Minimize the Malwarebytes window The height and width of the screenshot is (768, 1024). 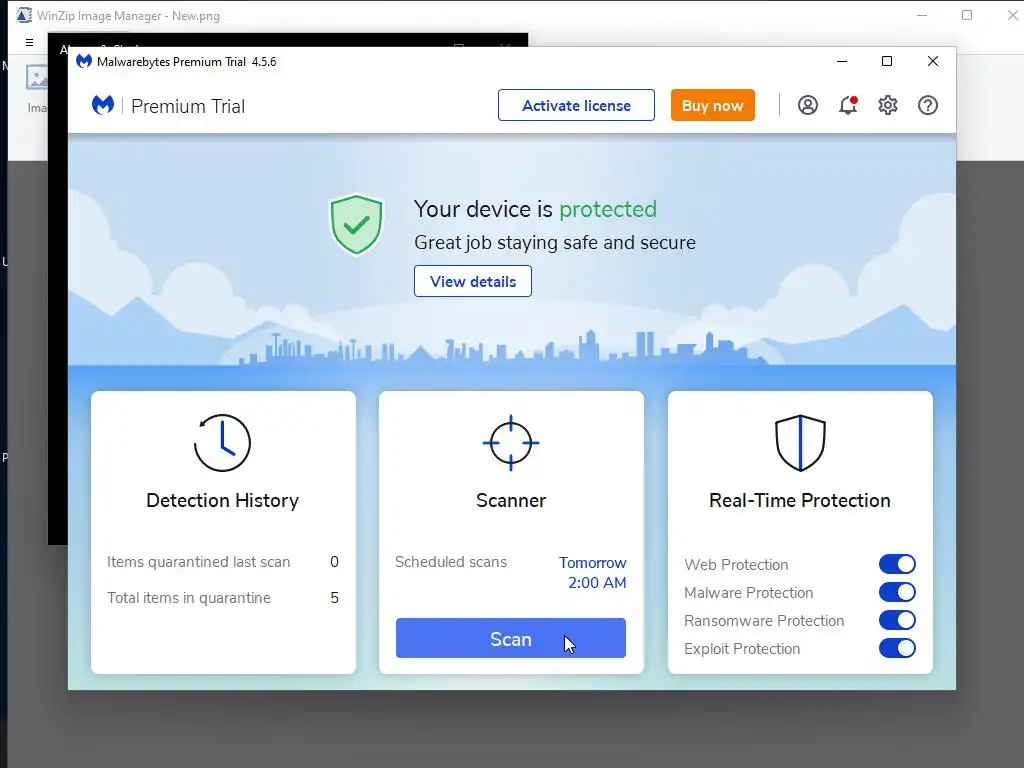[x=842, y=61]
